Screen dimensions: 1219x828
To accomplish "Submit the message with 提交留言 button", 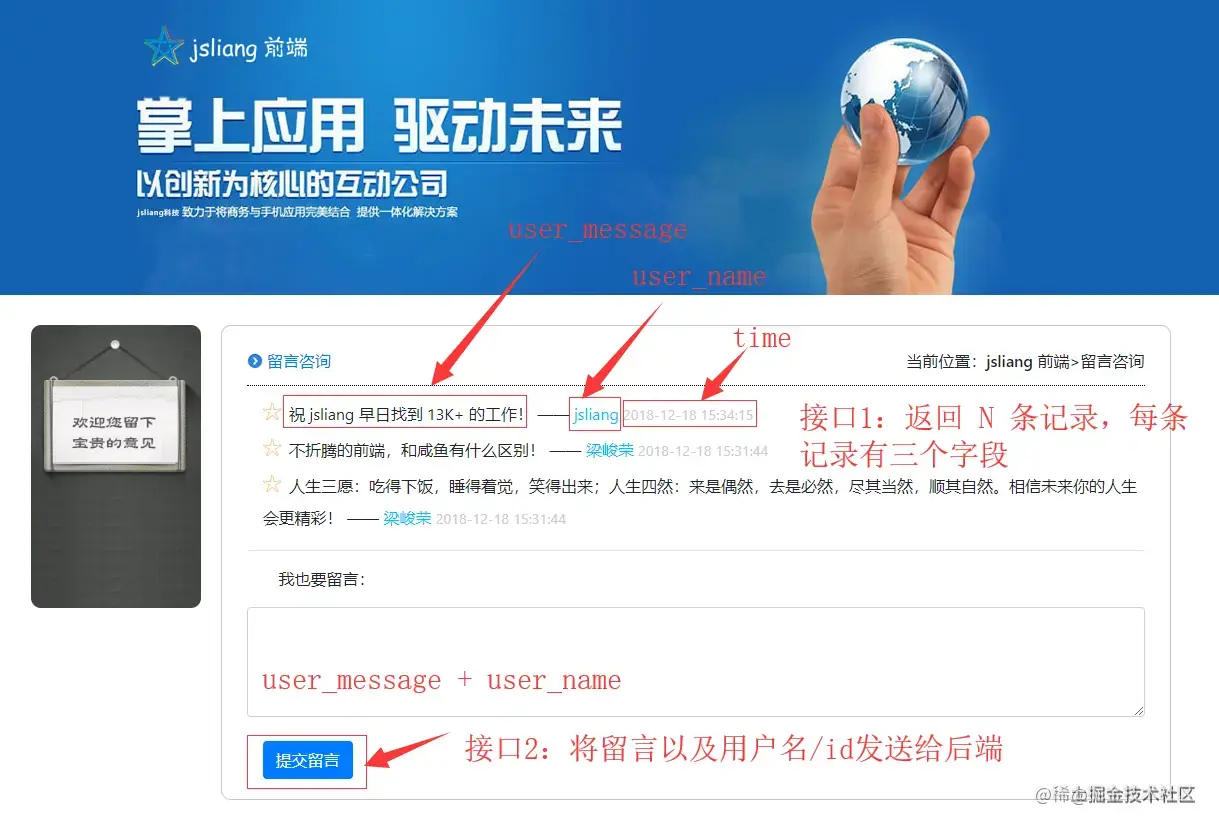I will pyautogui.click(x=308, y=760).
